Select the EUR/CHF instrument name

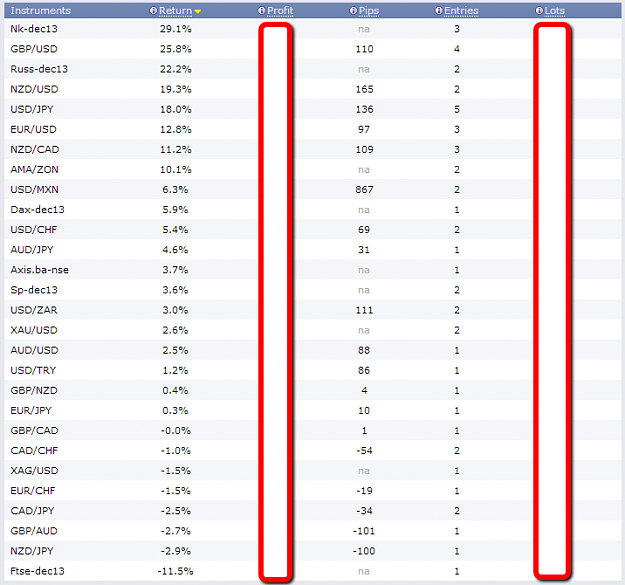point(33,491)
